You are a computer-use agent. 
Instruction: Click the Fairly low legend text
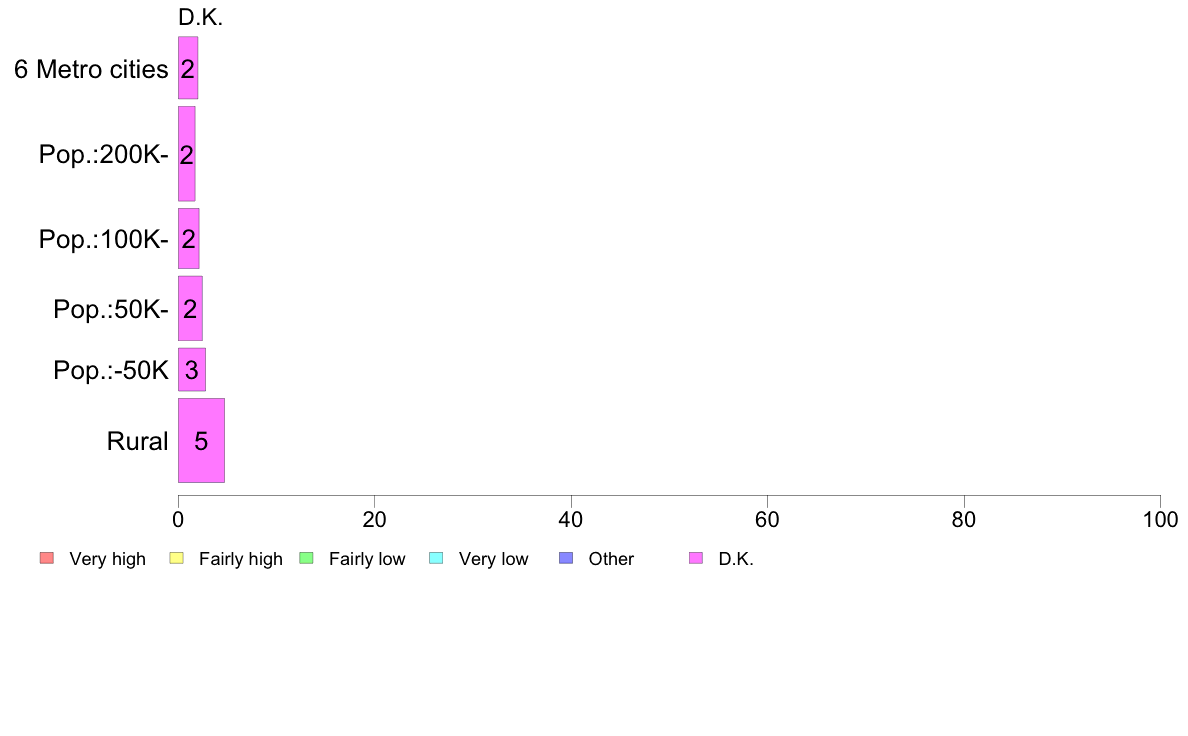point(367,559)
